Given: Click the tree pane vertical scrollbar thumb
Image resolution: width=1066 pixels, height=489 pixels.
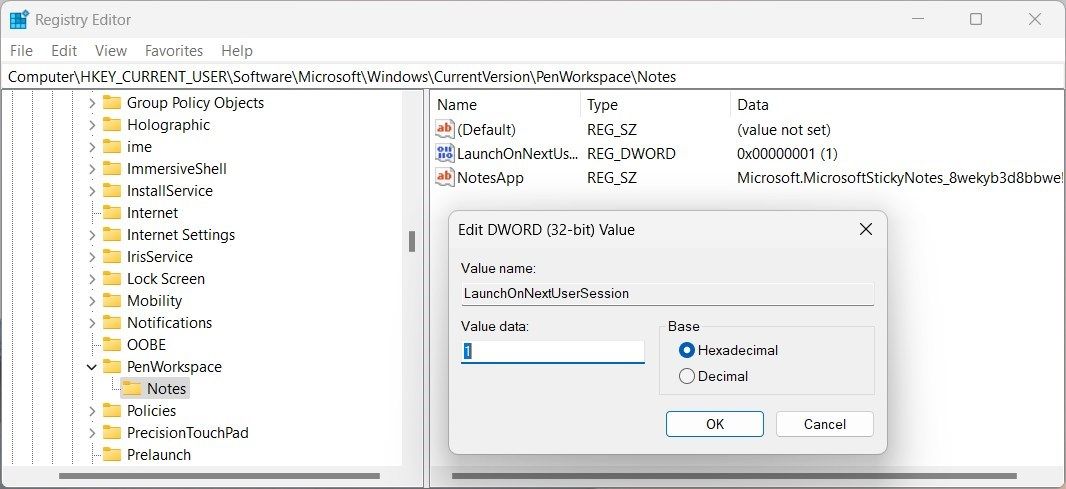Looking at the screenshot, I should (x=410, y=242).
